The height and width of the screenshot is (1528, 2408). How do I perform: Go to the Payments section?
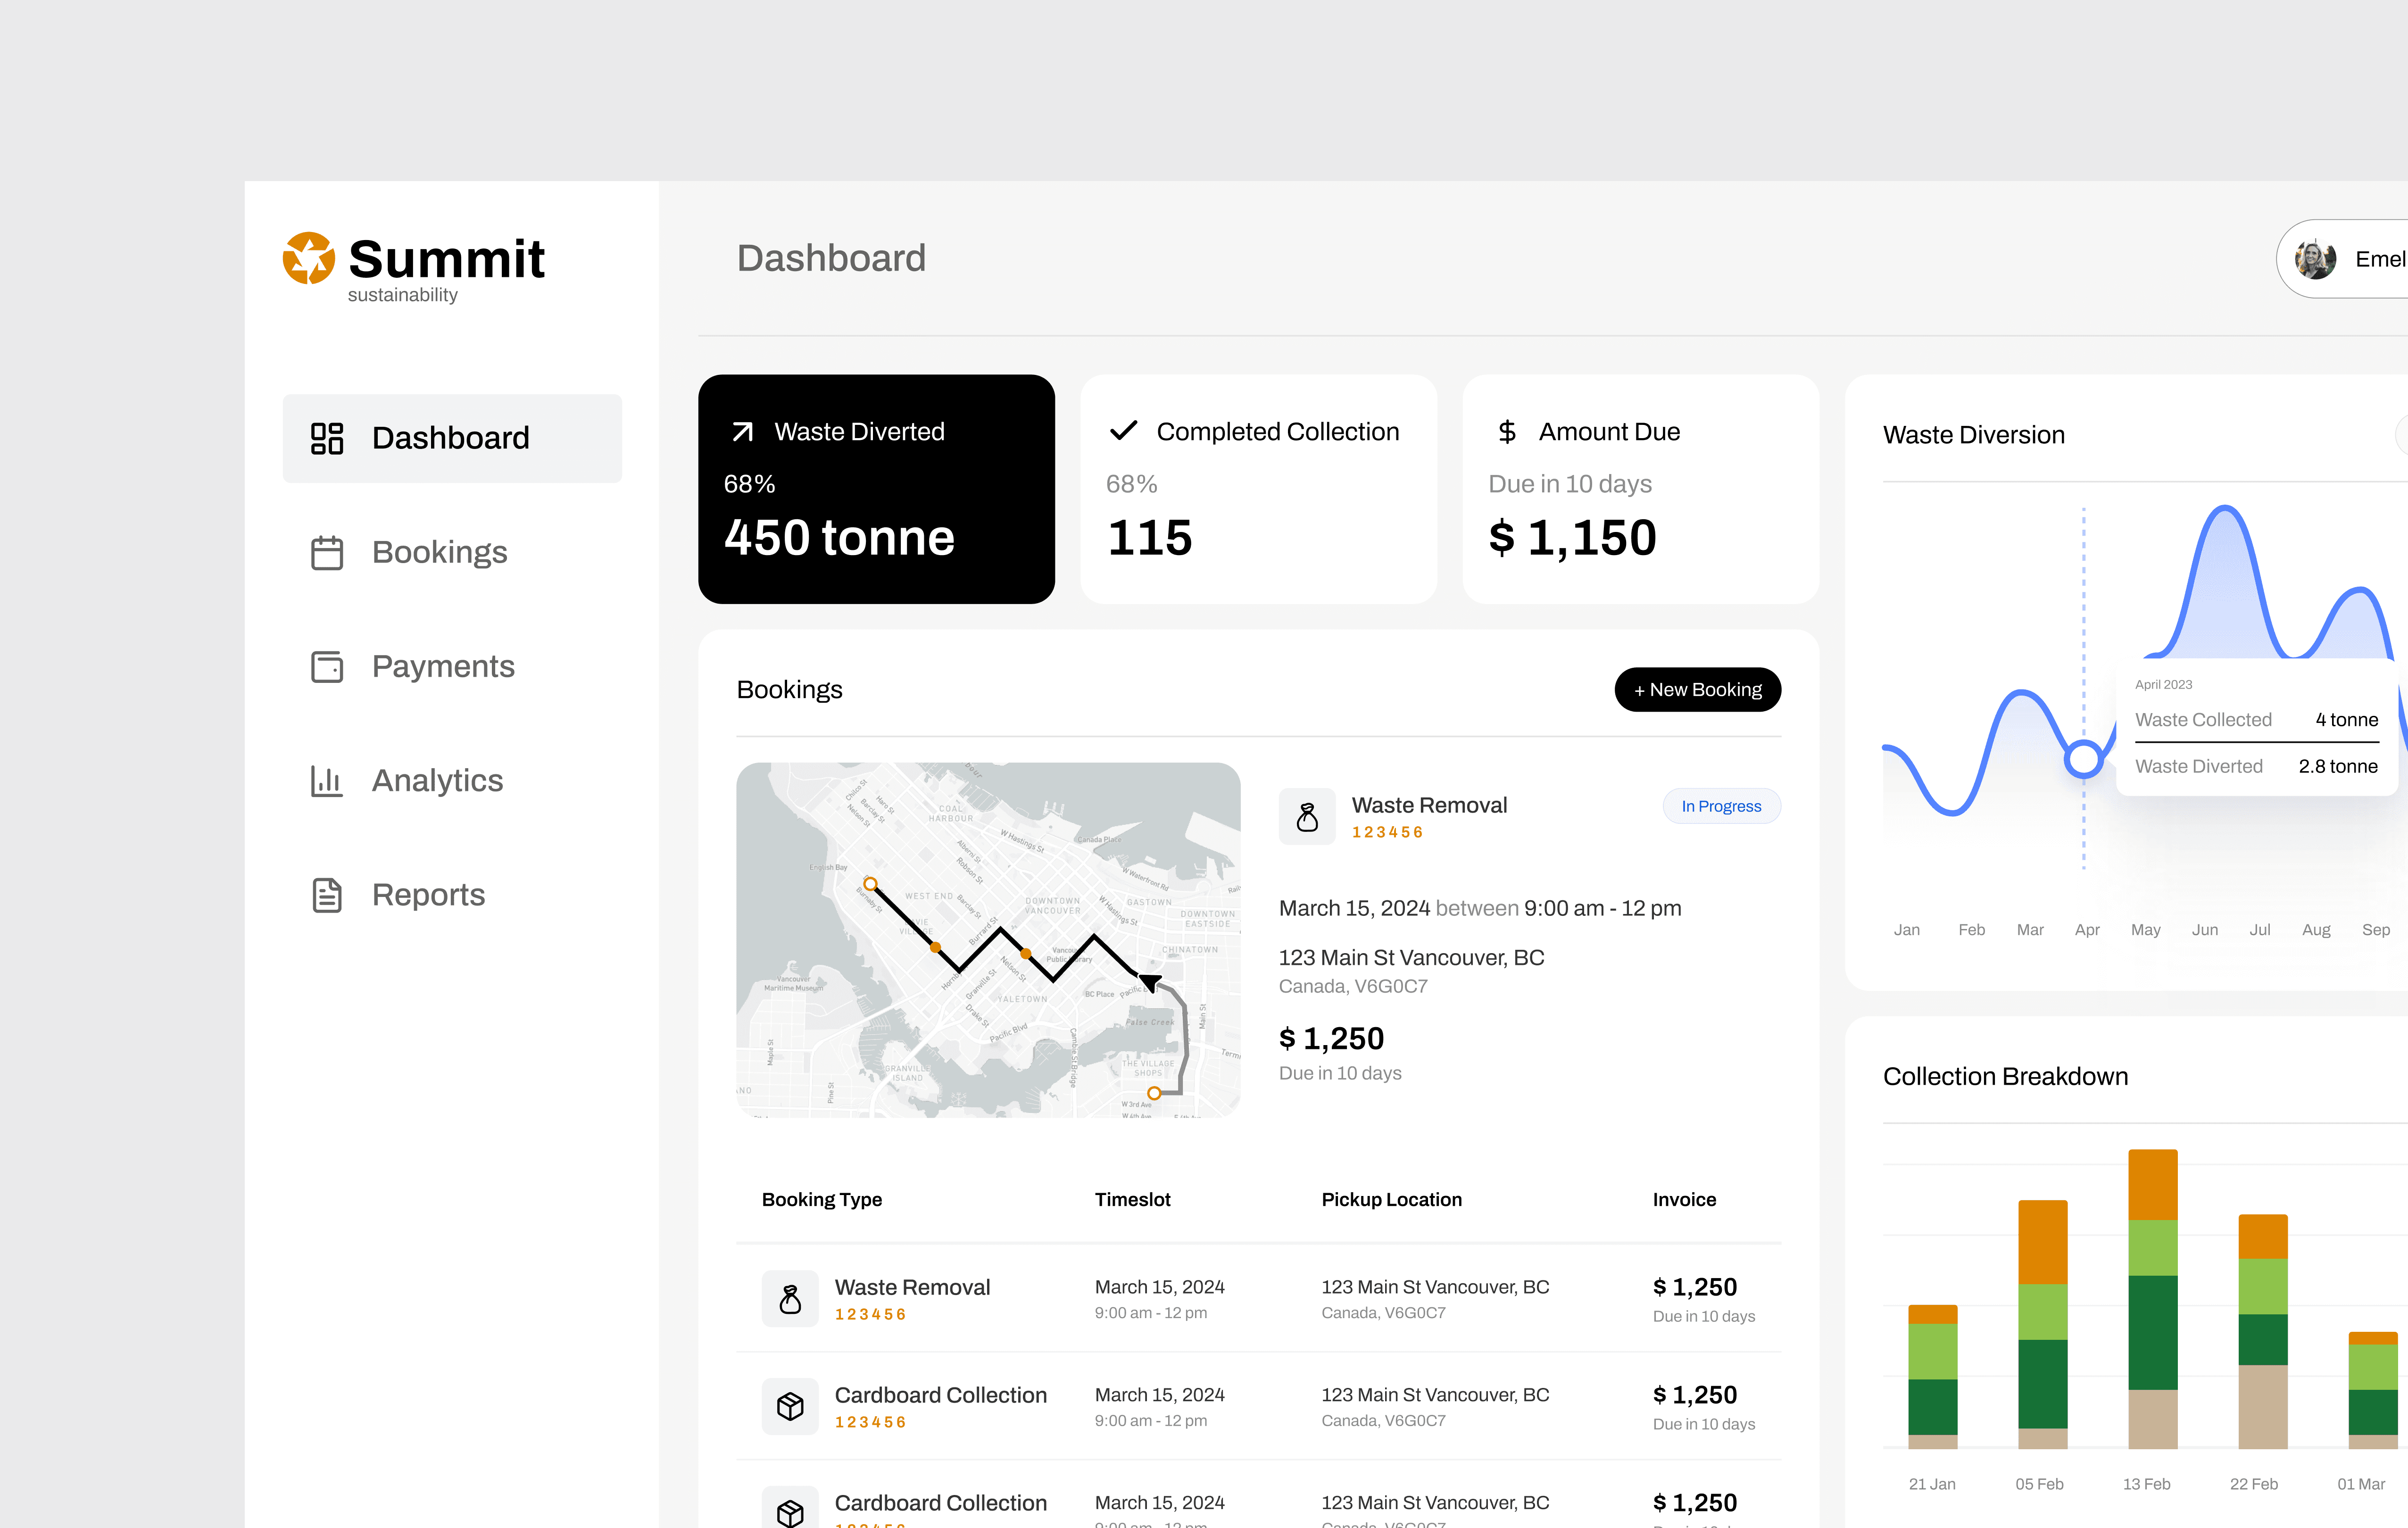tap(452, 666)
